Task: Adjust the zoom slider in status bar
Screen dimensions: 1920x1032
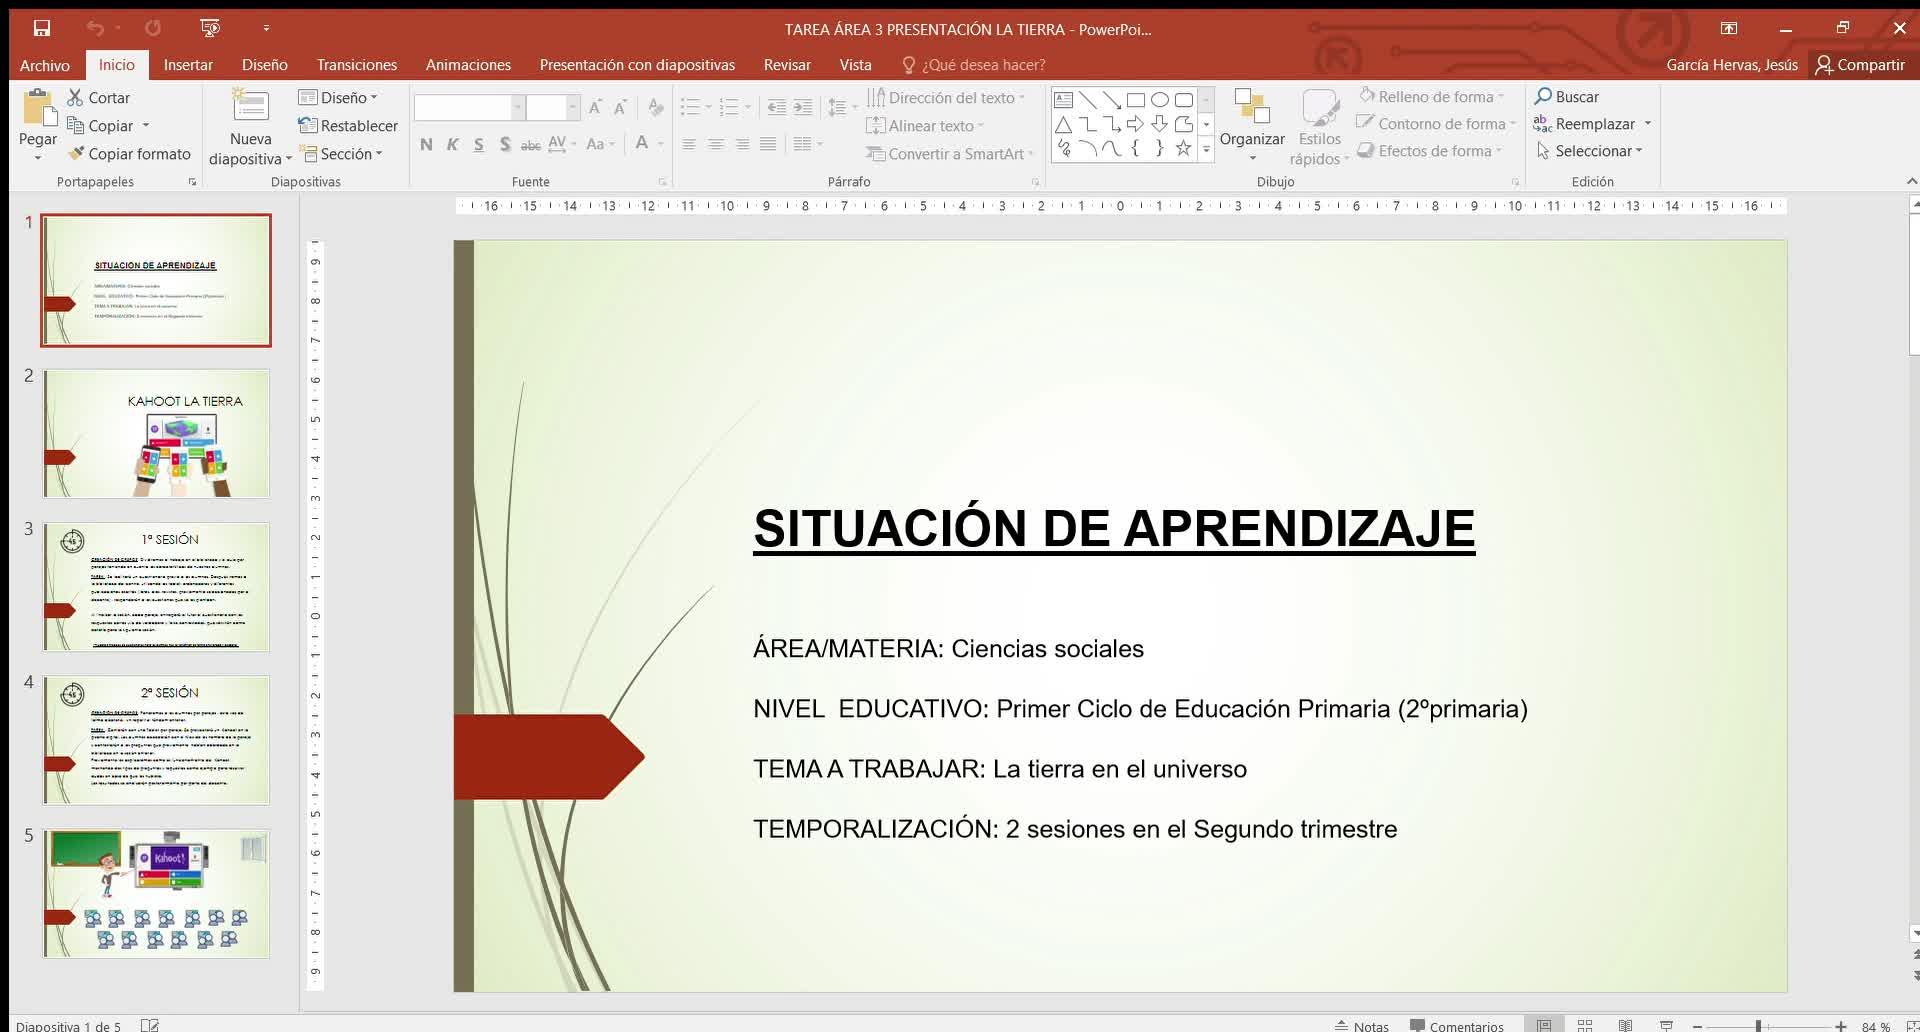Action: pyautogui.click(x=1758, y=1026)
